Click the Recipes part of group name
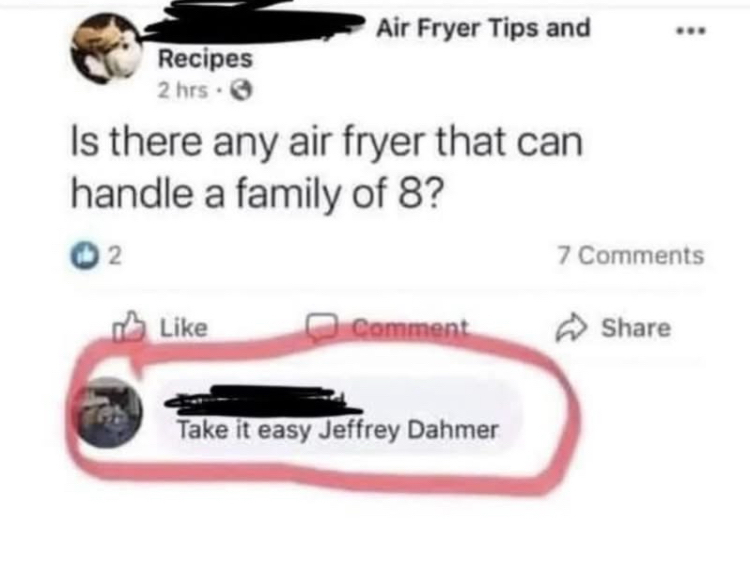This screenshot has height=568, width=750. (205, 60)
